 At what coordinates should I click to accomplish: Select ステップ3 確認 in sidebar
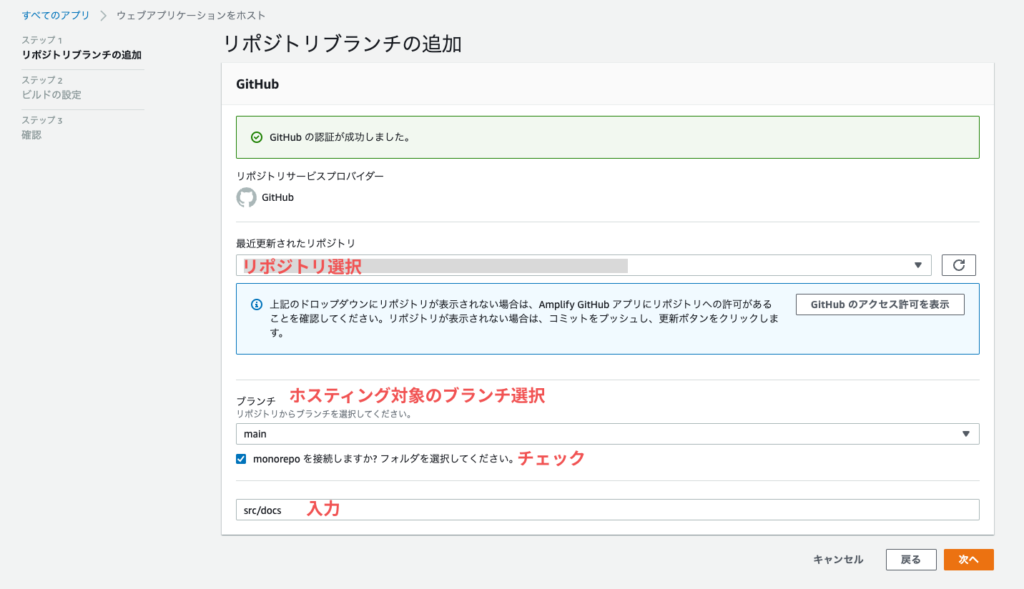42,127
